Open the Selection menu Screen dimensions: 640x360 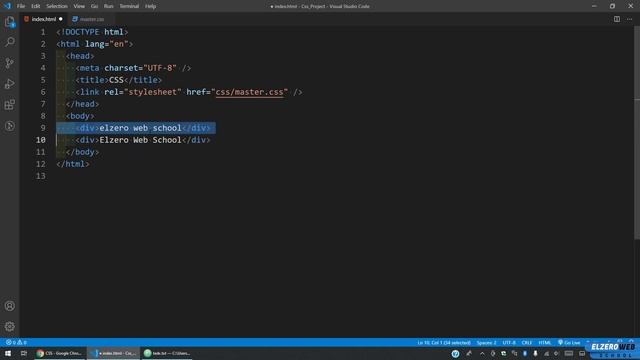tap(57, 6)
